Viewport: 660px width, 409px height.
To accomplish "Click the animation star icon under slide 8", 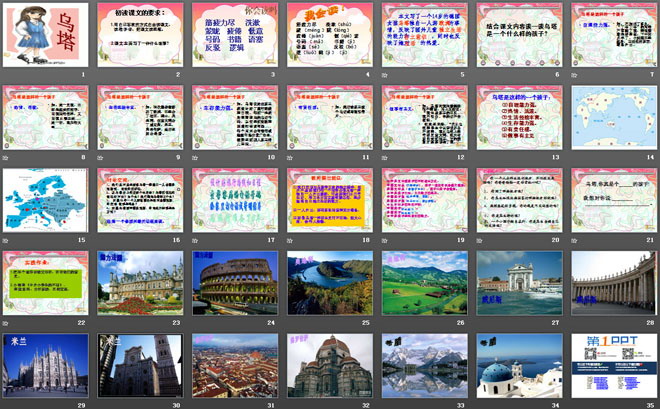I will pos(5,158).
